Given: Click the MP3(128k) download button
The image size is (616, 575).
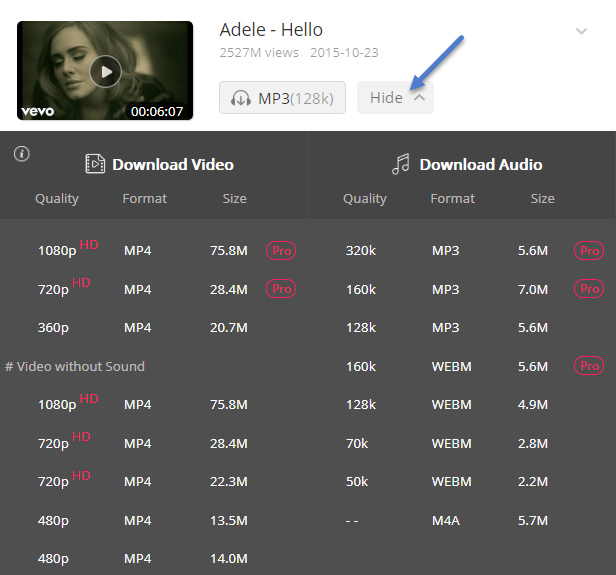Looking at the screenshot, I should [282, 98].
